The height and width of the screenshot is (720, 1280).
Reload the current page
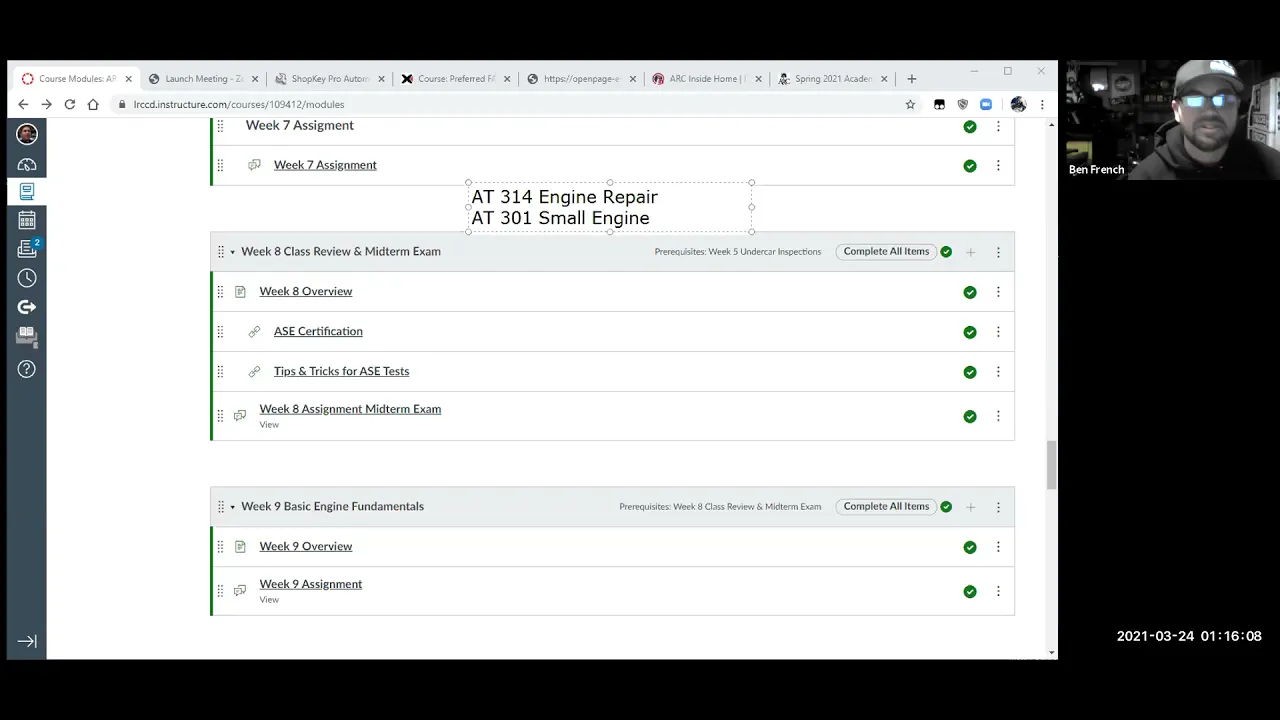click(x=69, y=104)
